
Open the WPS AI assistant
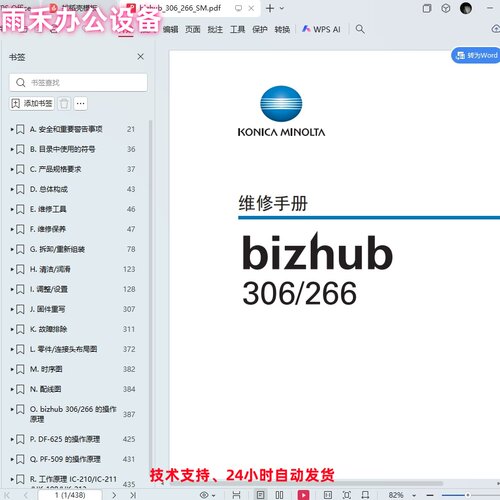321,29
